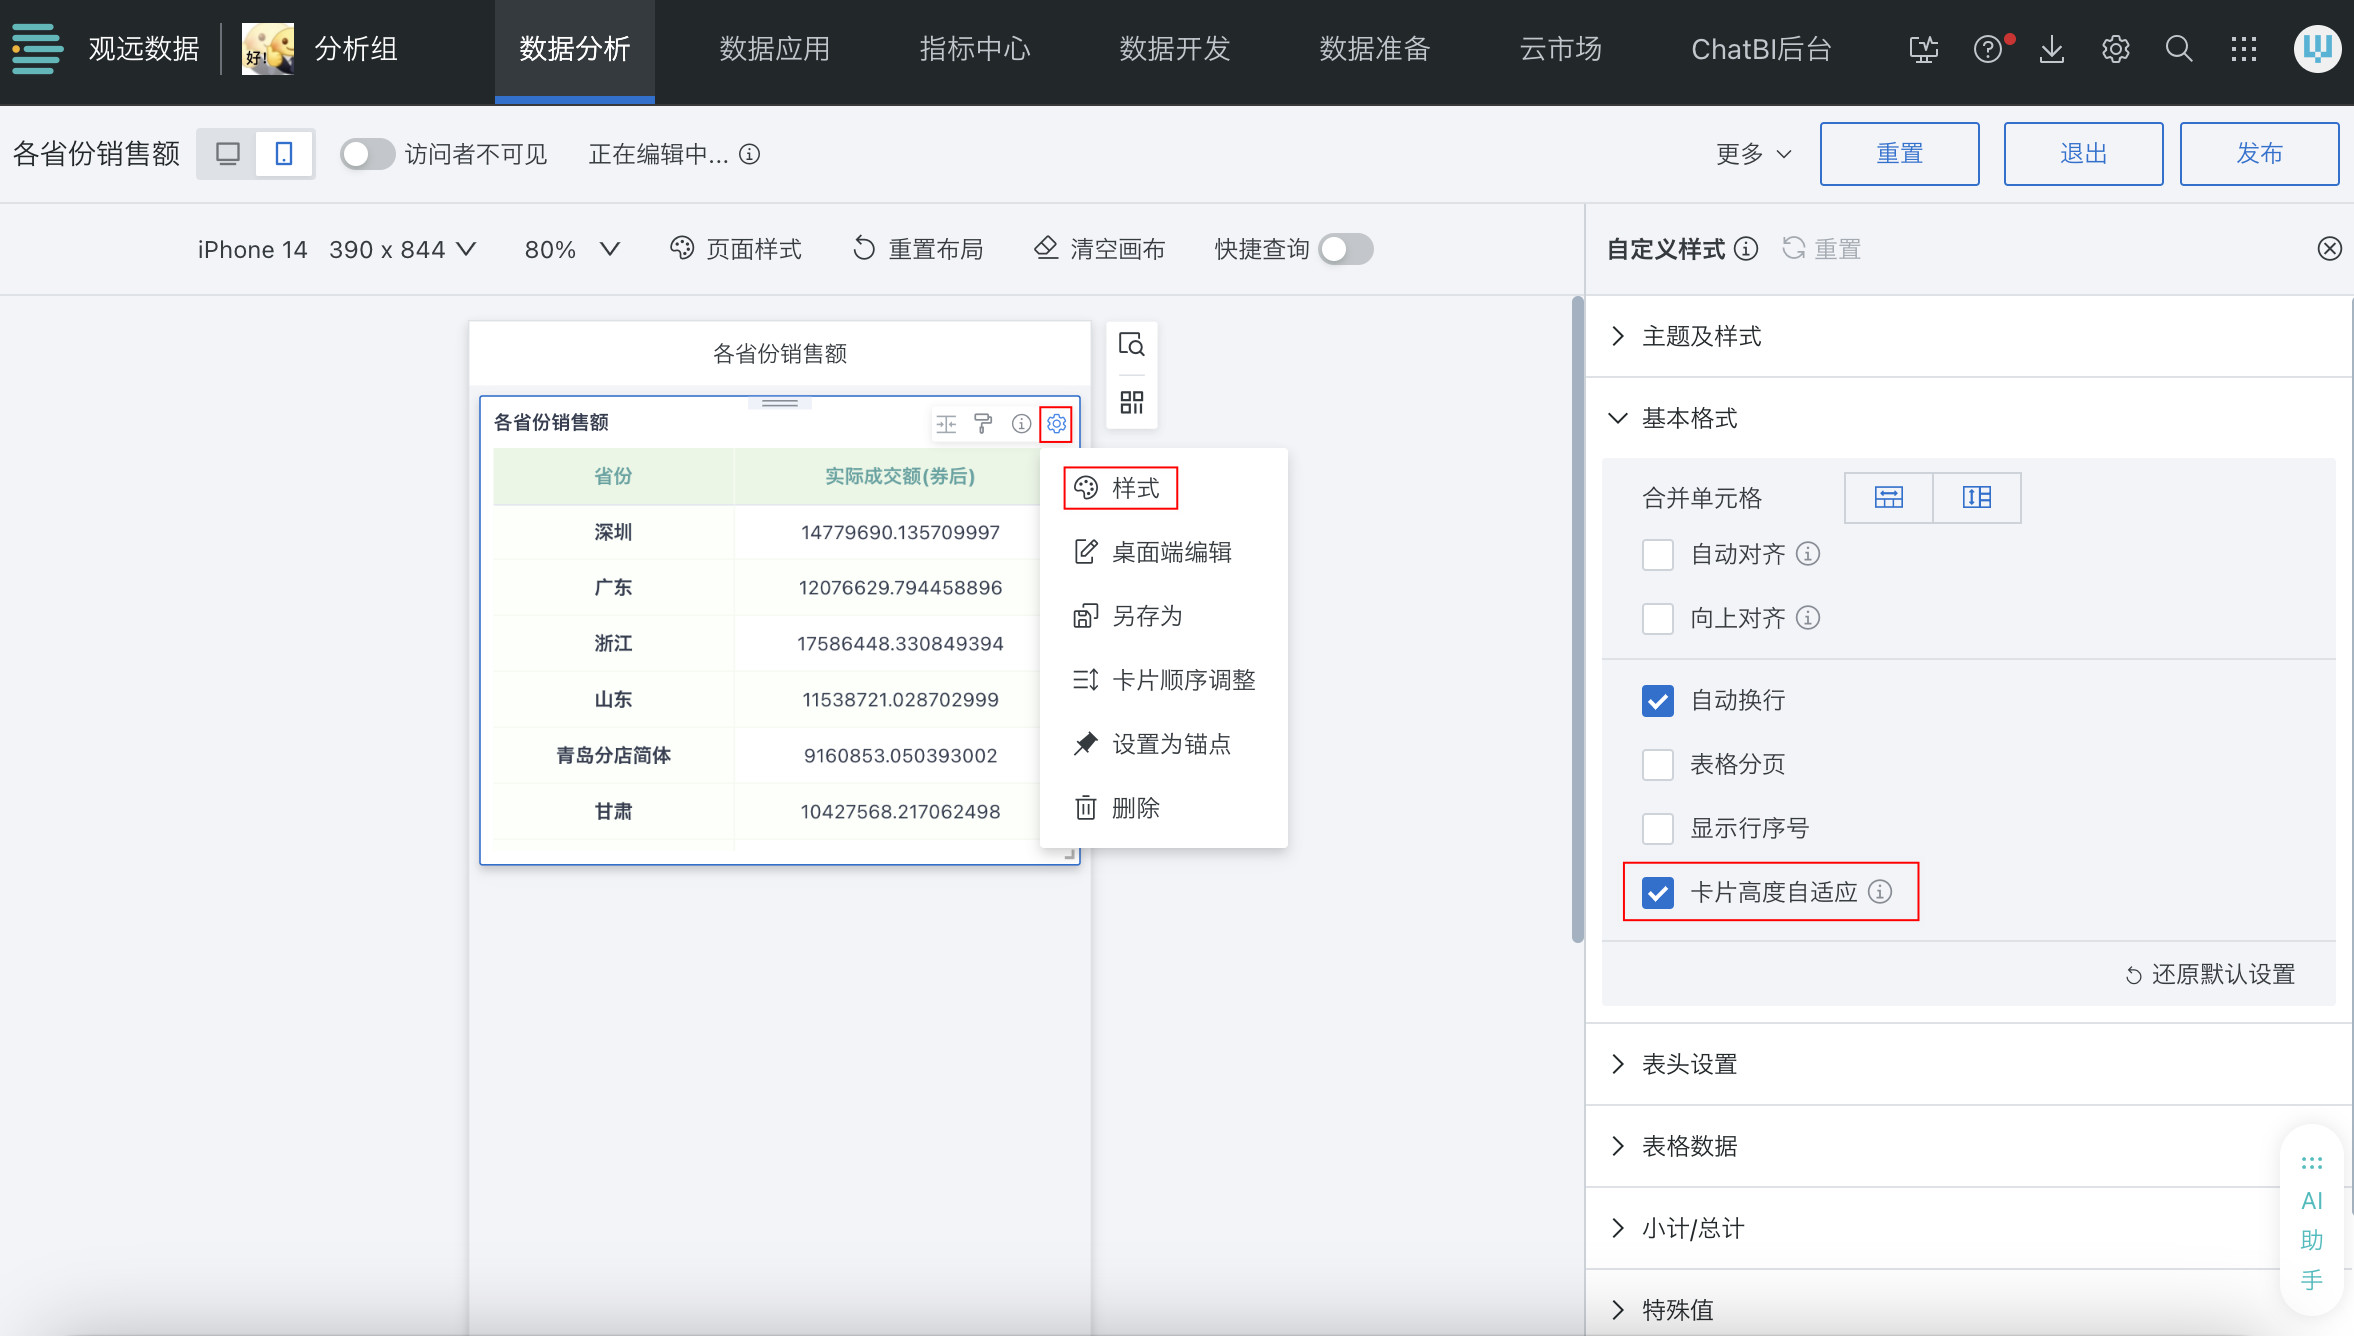Toggle 访问者不可见 switch
The image size is (2354, 1336).
367,154
